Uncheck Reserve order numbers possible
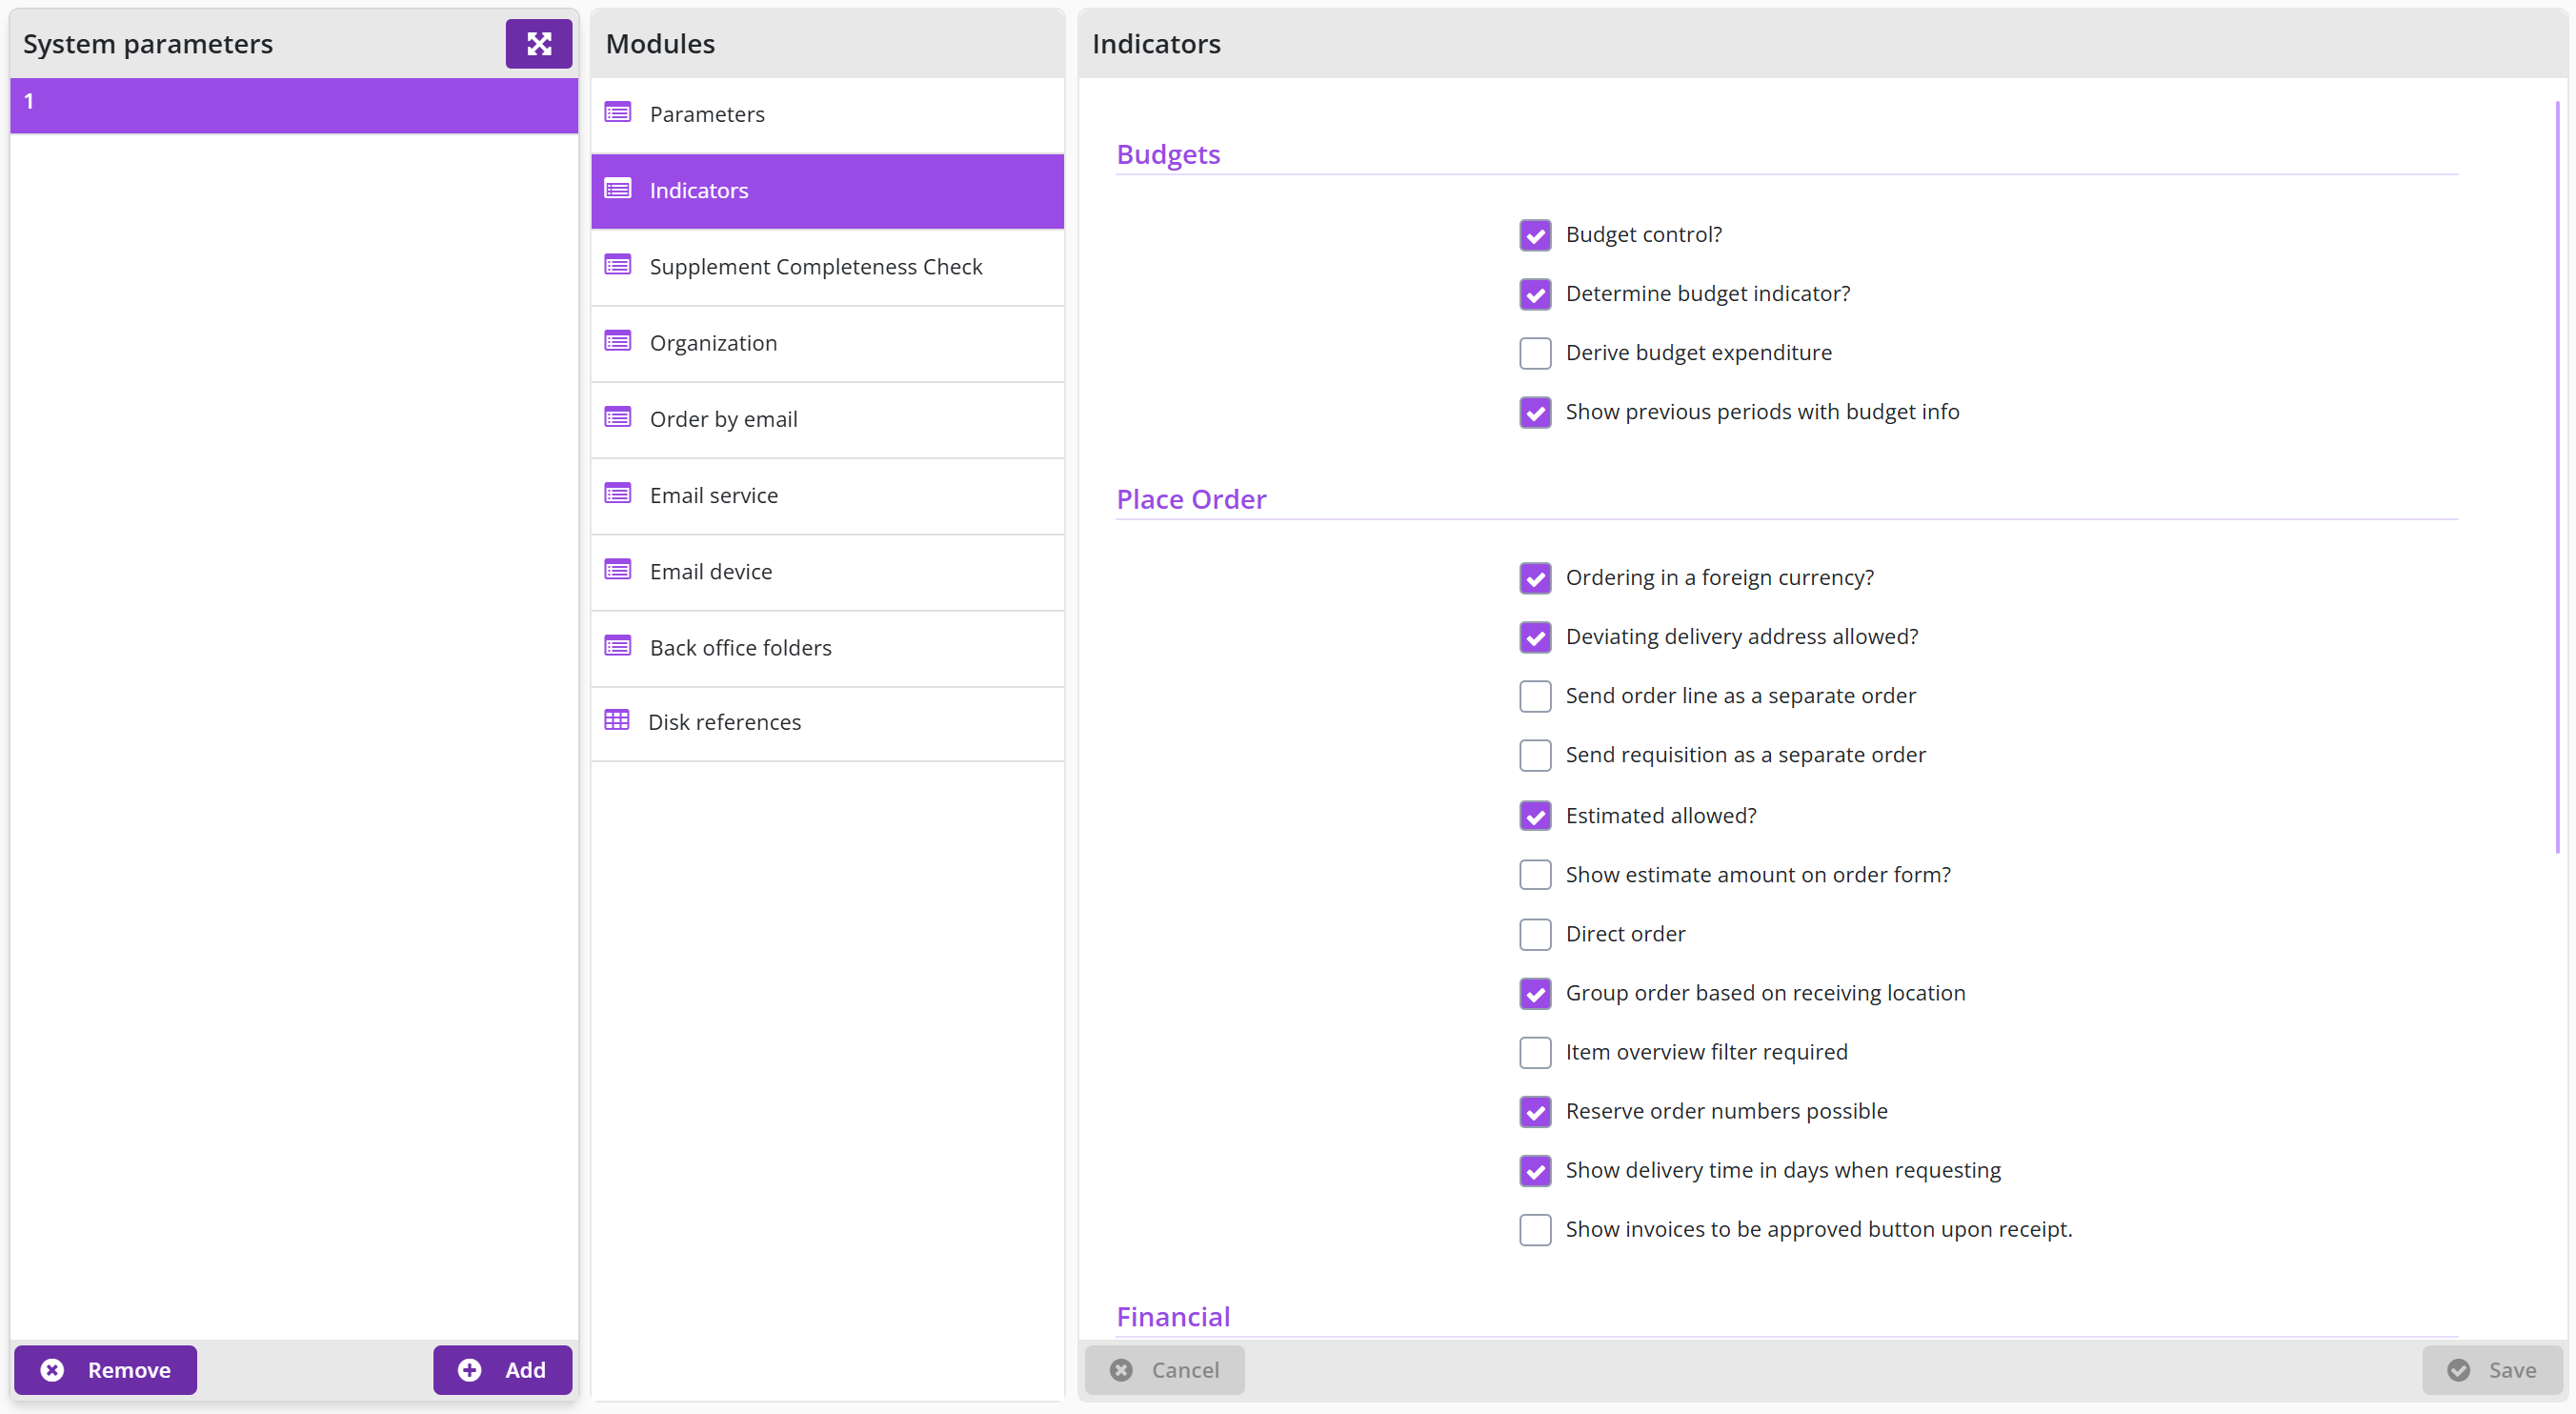This screenshot has width=2576, height=1414. point(1535,1111)
